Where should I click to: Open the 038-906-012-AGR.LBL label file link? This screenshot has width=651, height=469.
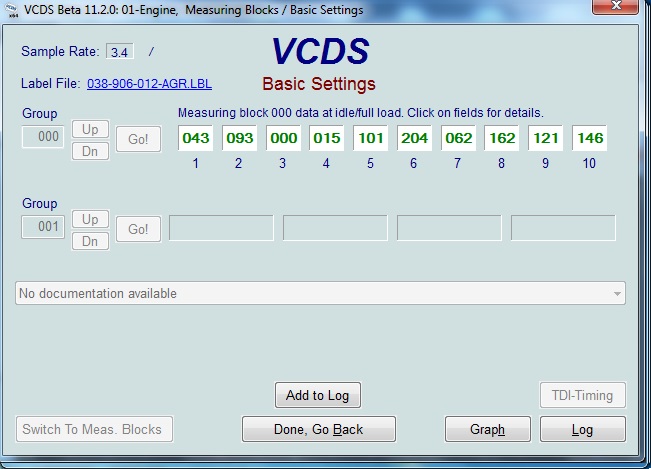click(x=149, y=84)
